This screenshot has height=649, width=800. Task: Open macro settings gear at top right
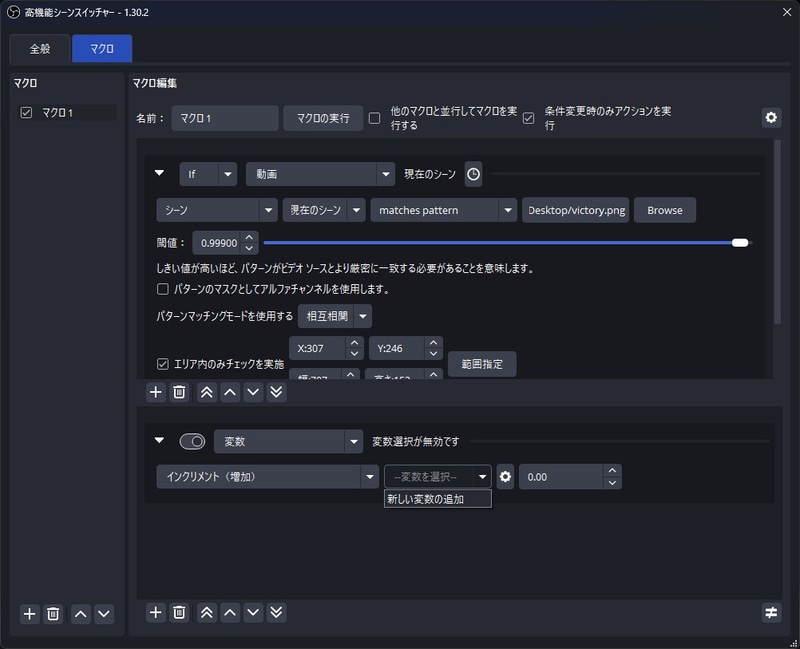pyautogui.click(x=771, y=118)
